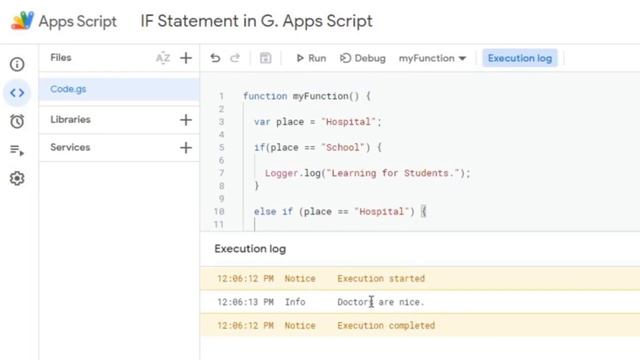Redo the last edit

click(x=235, y=58)
